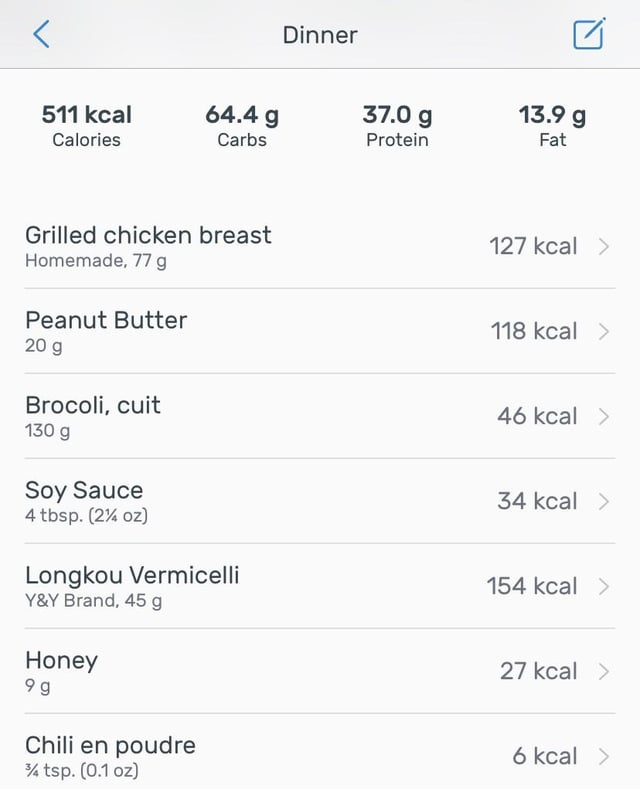The height and width of the screenshot is (789, 640).
Task: Tap the 13.9 g Fat summary
Action: (552, 126)
